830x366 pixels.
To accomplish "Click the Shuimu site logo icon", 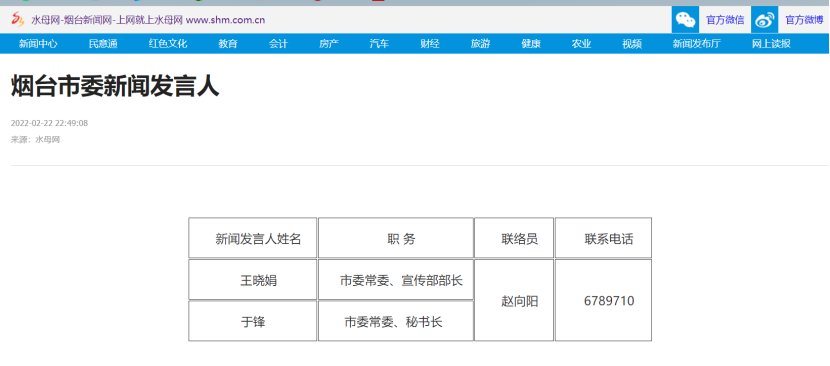I will coord(18,20).
